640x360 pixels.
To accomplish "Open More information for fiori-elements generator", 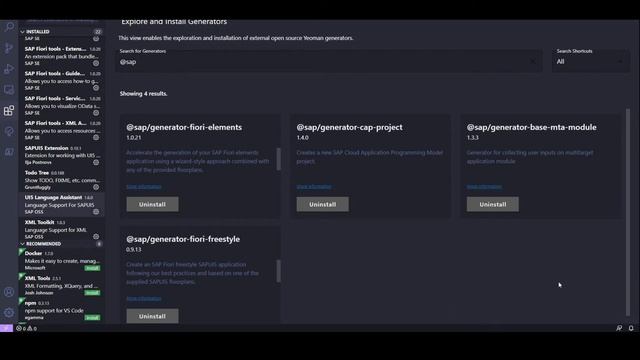I will click(x=144, y=187).
